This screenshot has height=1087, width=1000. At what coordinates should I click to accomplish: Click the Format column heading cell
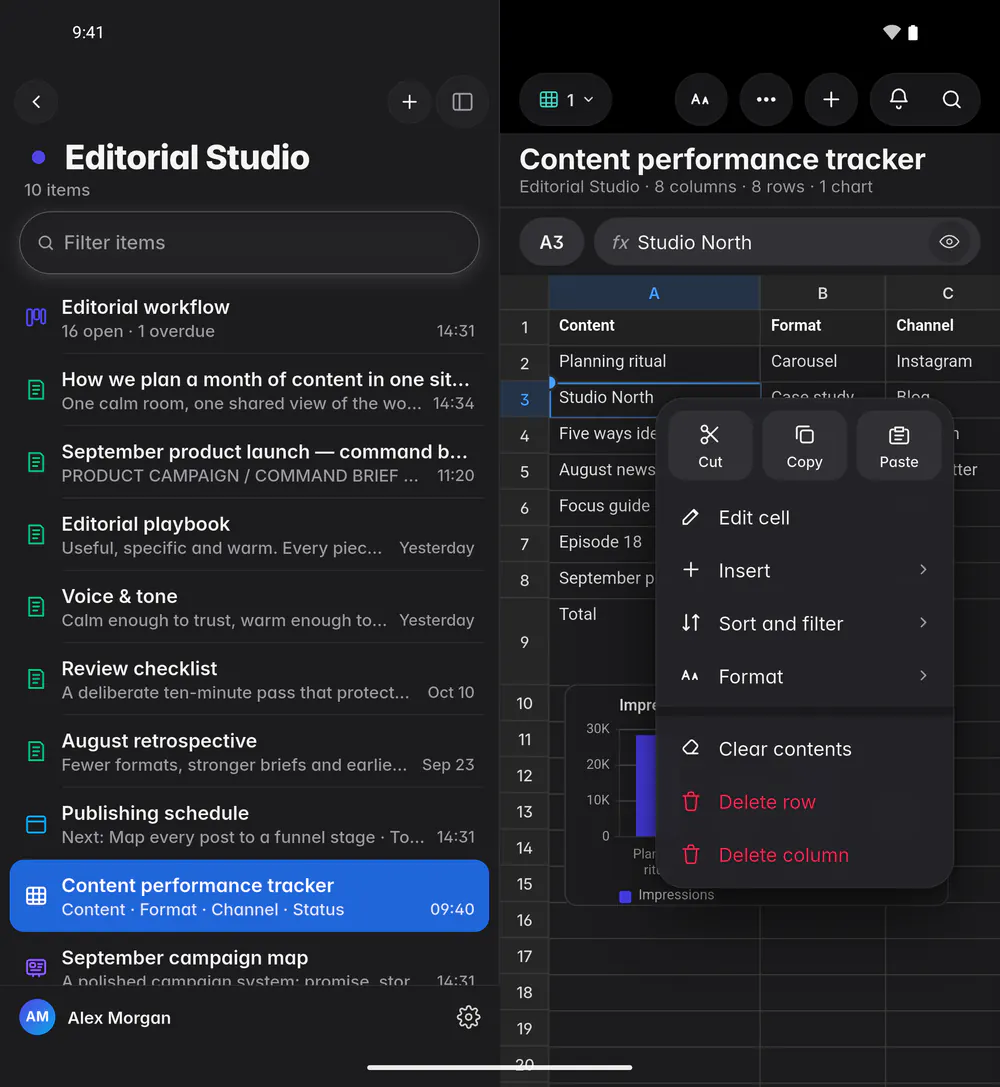(823, 326)
